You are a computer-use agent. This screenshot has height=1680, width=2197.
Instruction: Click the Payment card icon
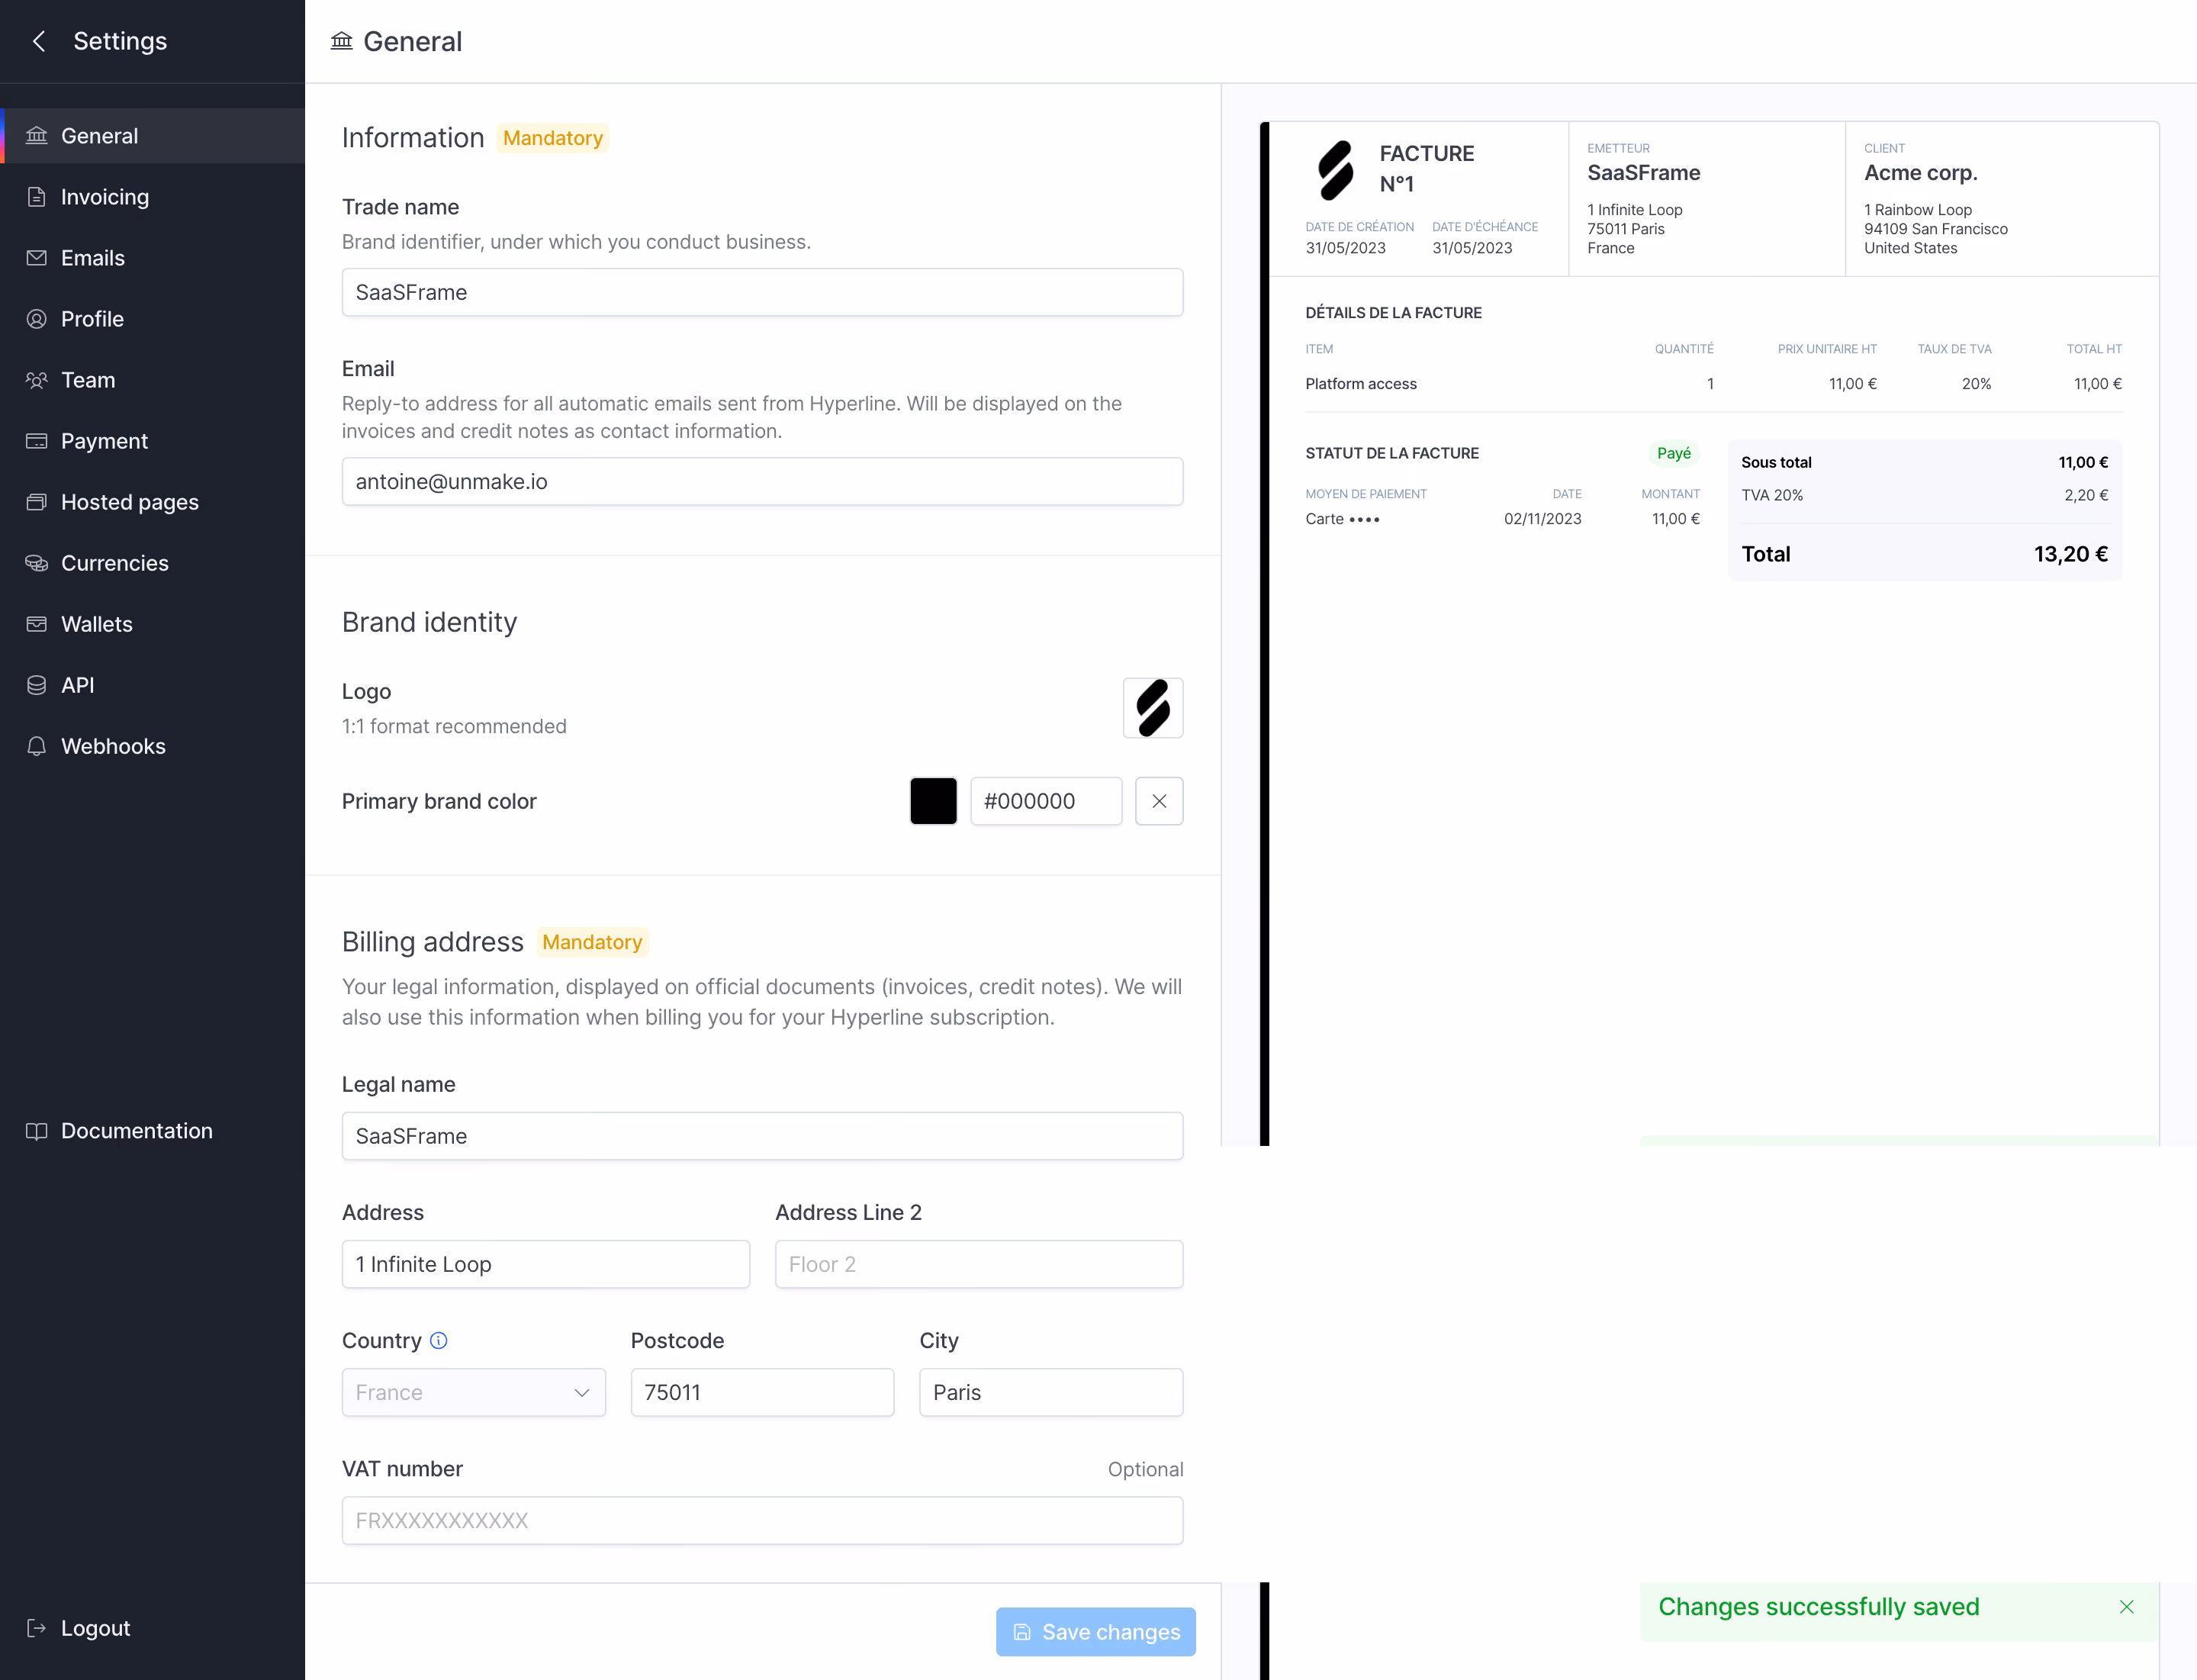(x=37, y=441)
